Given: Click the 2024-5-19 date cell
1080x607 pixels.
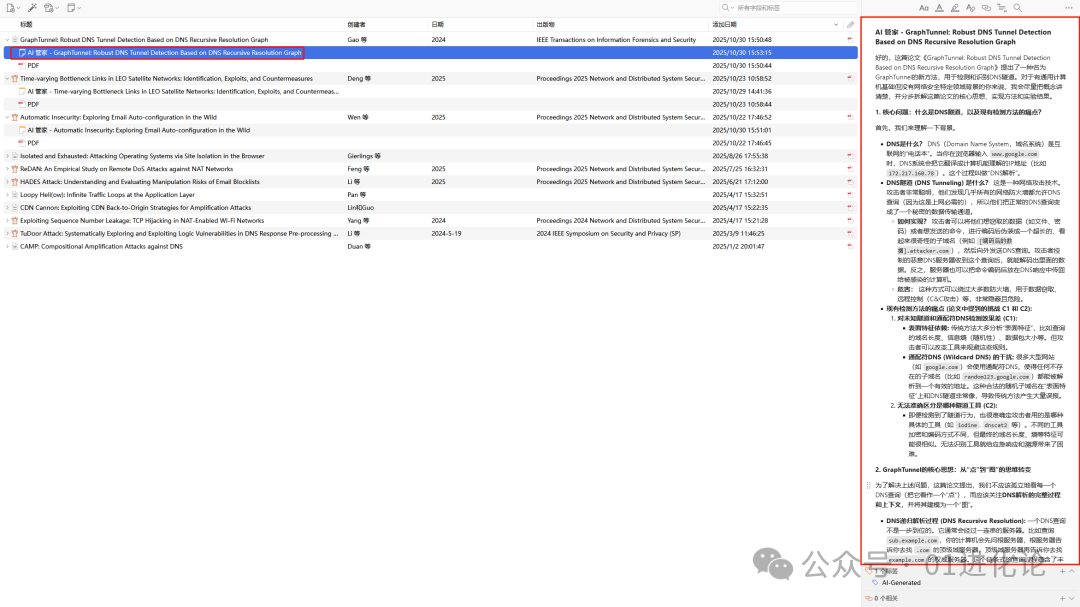Looking at the screenshot, I should (x=446, y=234).
